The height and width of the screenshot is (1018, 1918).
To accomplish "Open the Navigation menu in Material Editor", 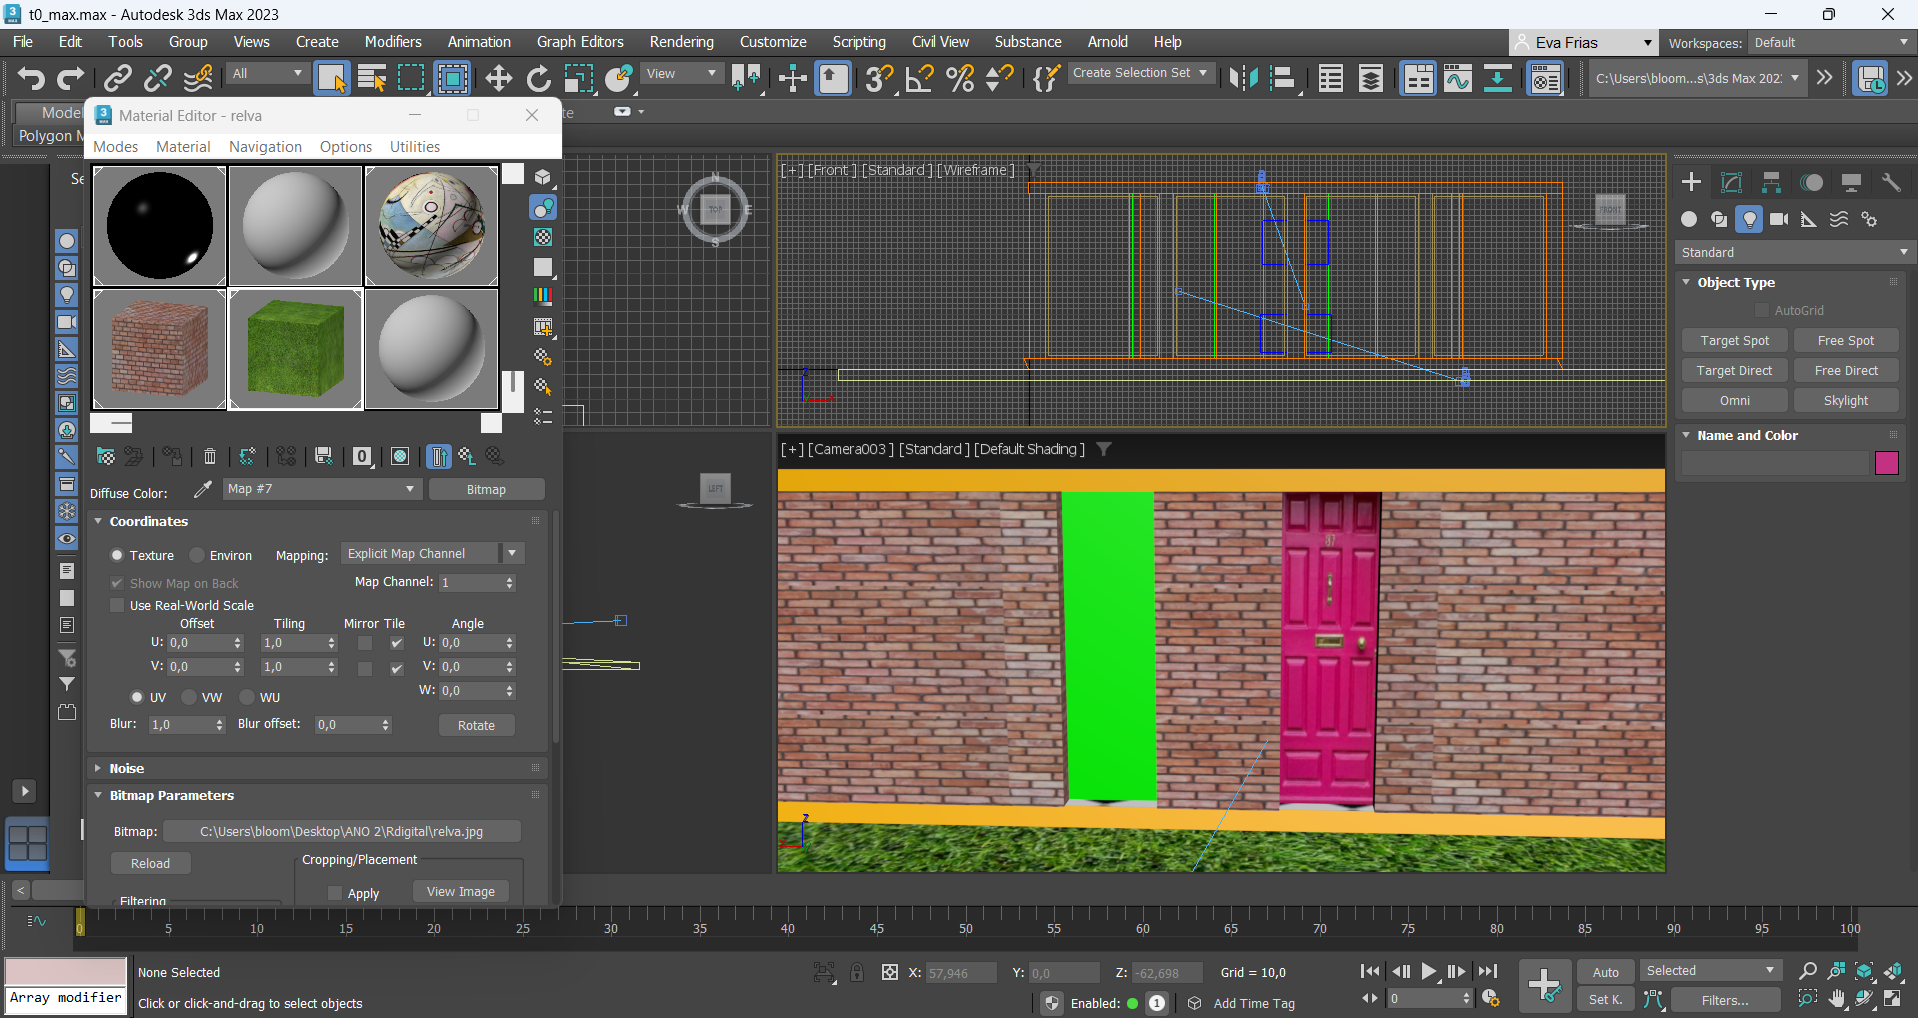I will 265,147.
